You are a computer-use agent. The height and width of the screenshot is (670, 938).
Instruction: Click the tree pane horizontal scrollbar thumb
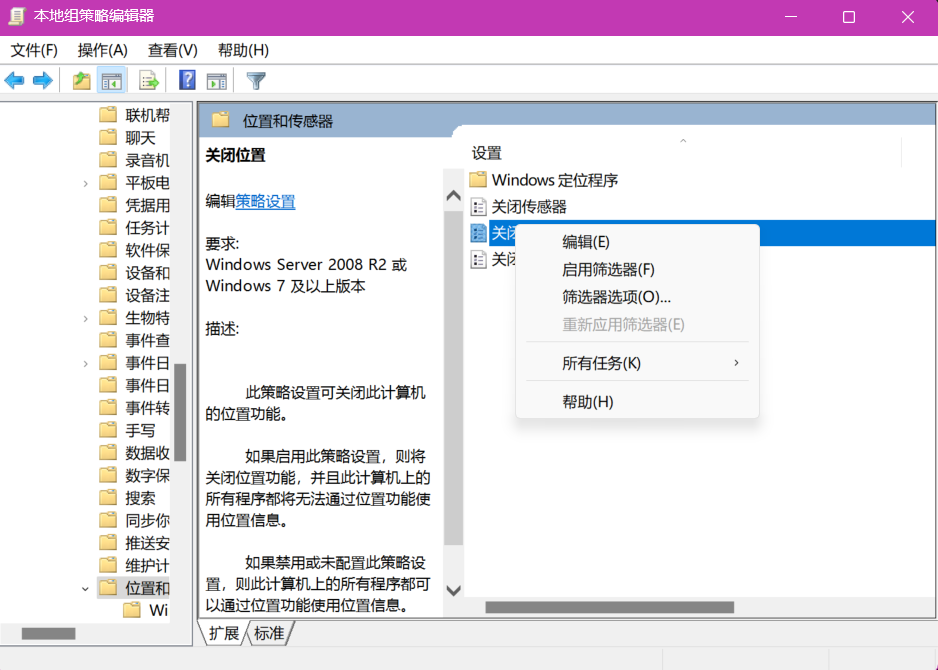click(48, 634)
